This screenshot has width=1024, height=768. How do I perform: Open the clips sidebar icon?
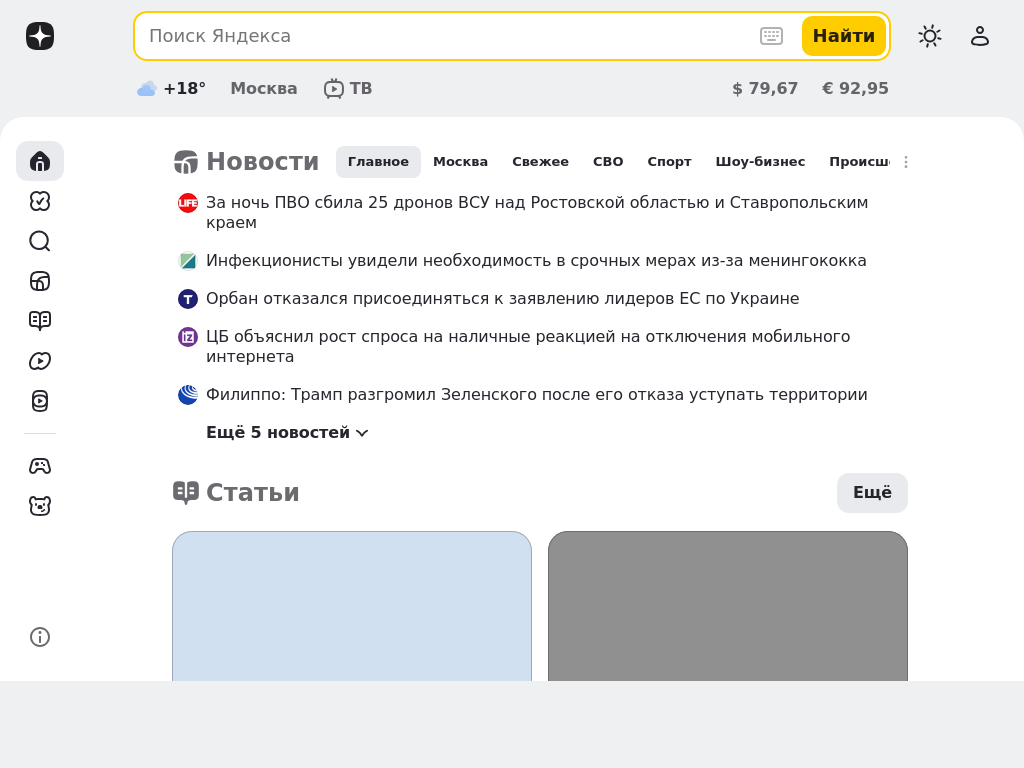[40, 401]
